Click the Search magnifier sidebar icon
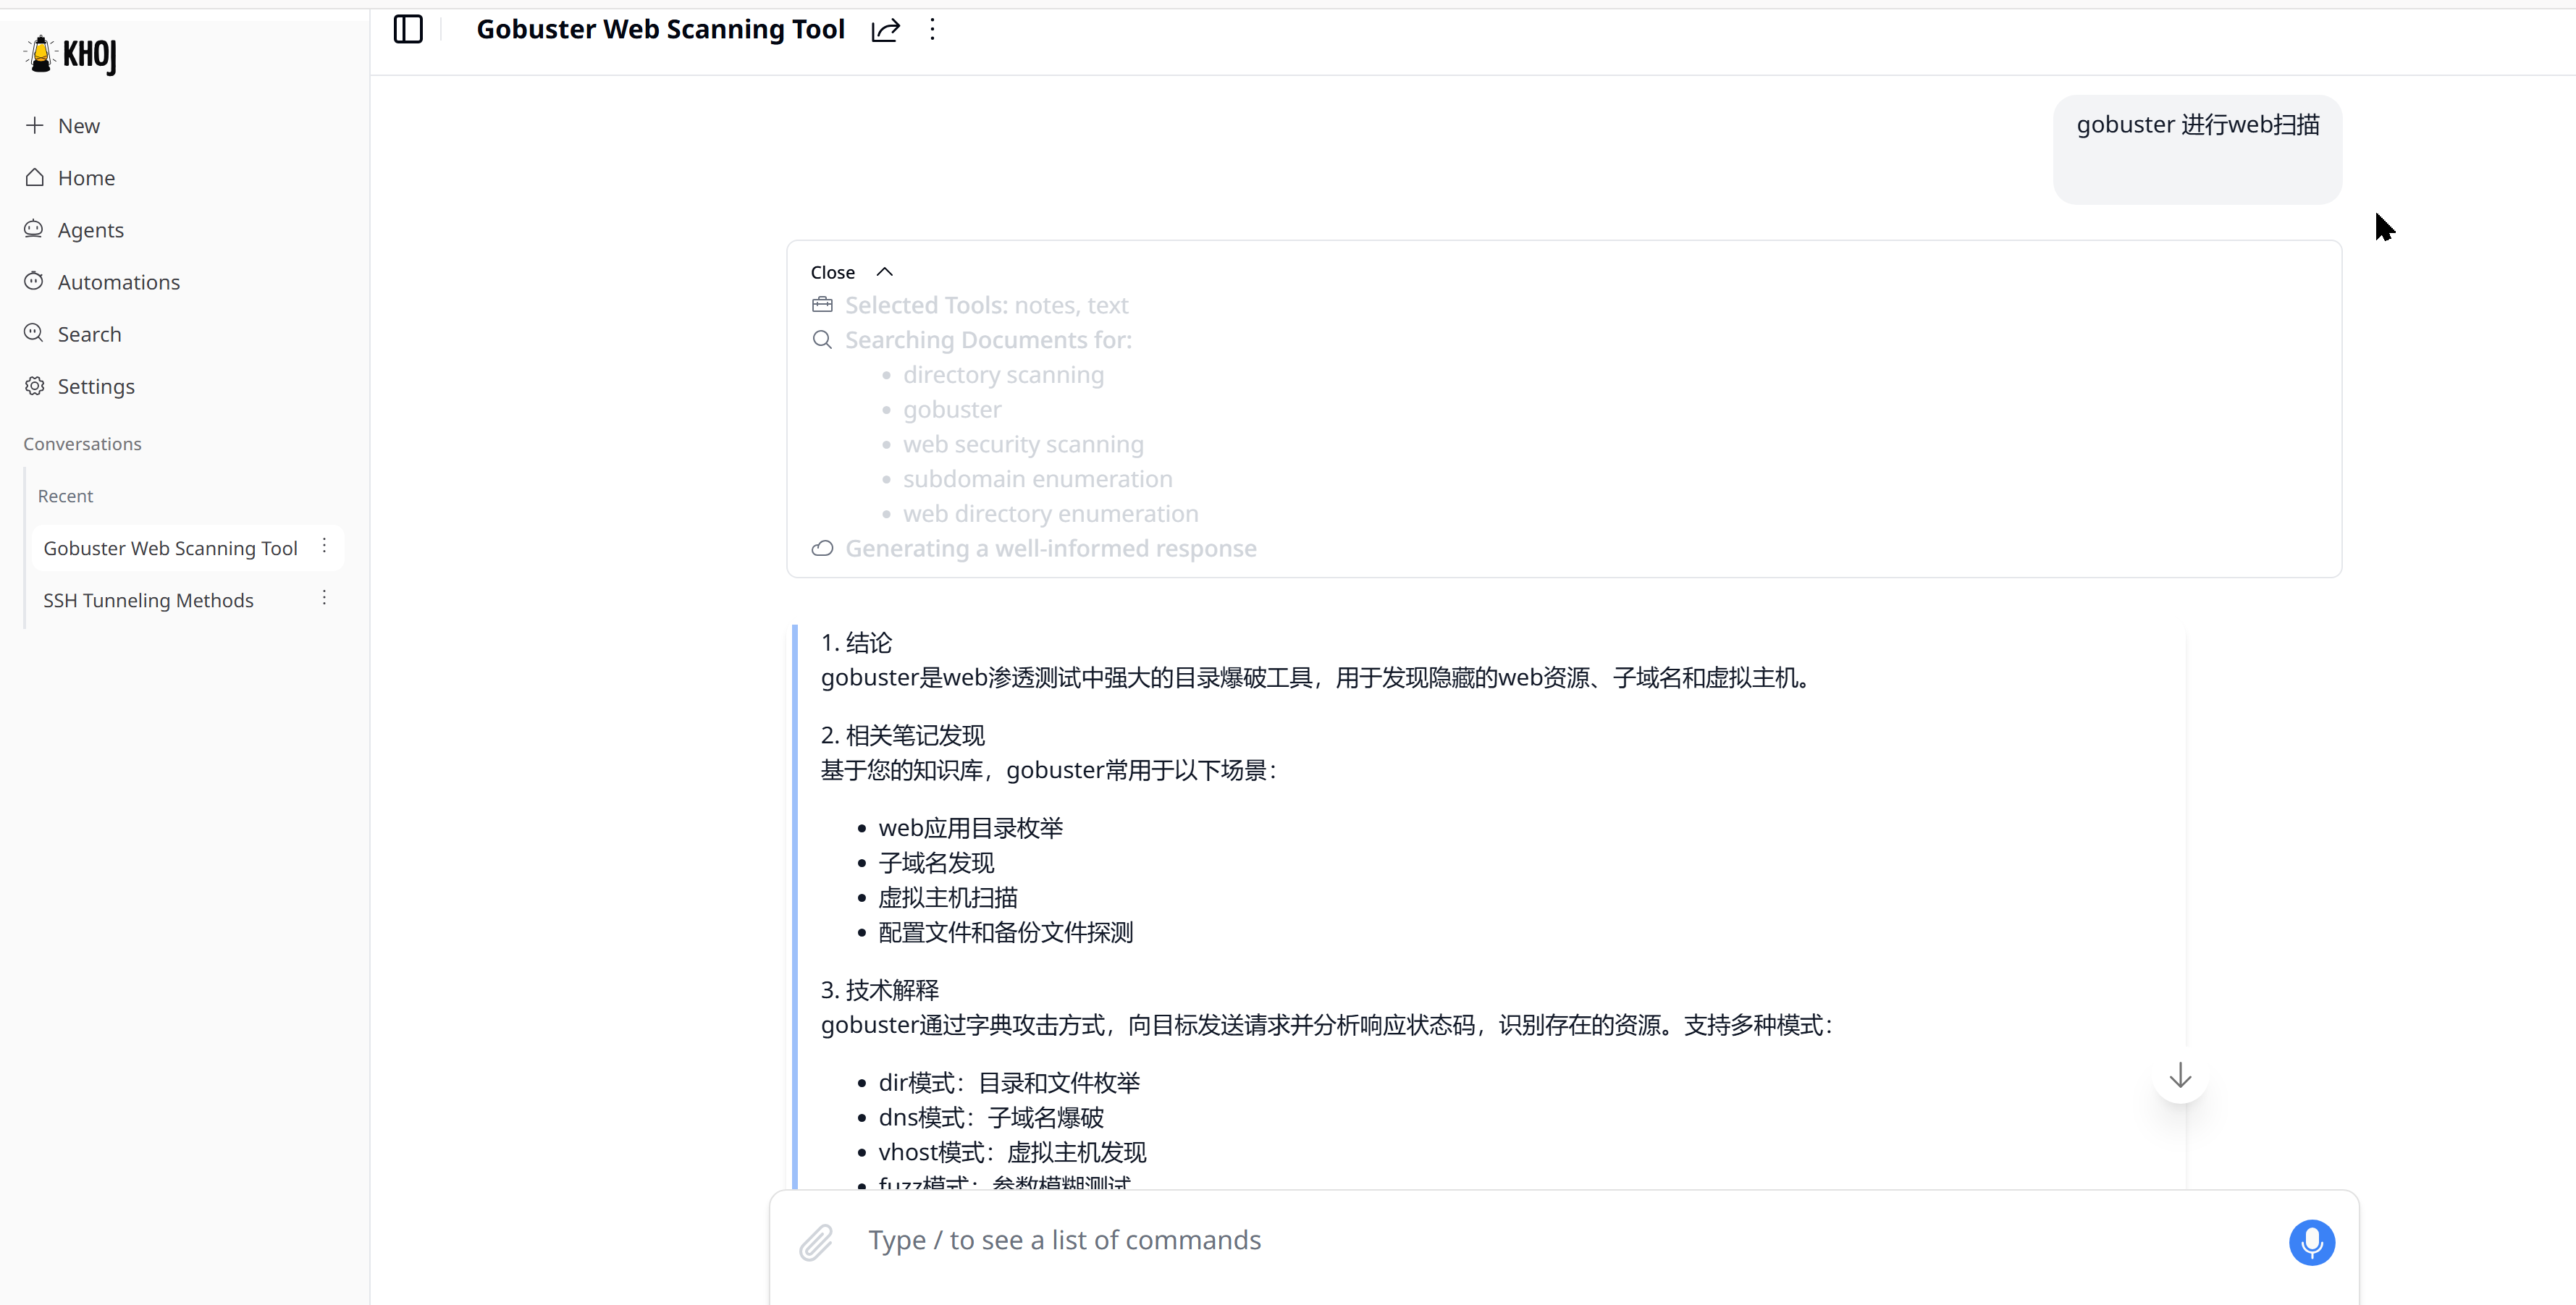Screen dimensions: 2576x1305 tap(34, 333)
